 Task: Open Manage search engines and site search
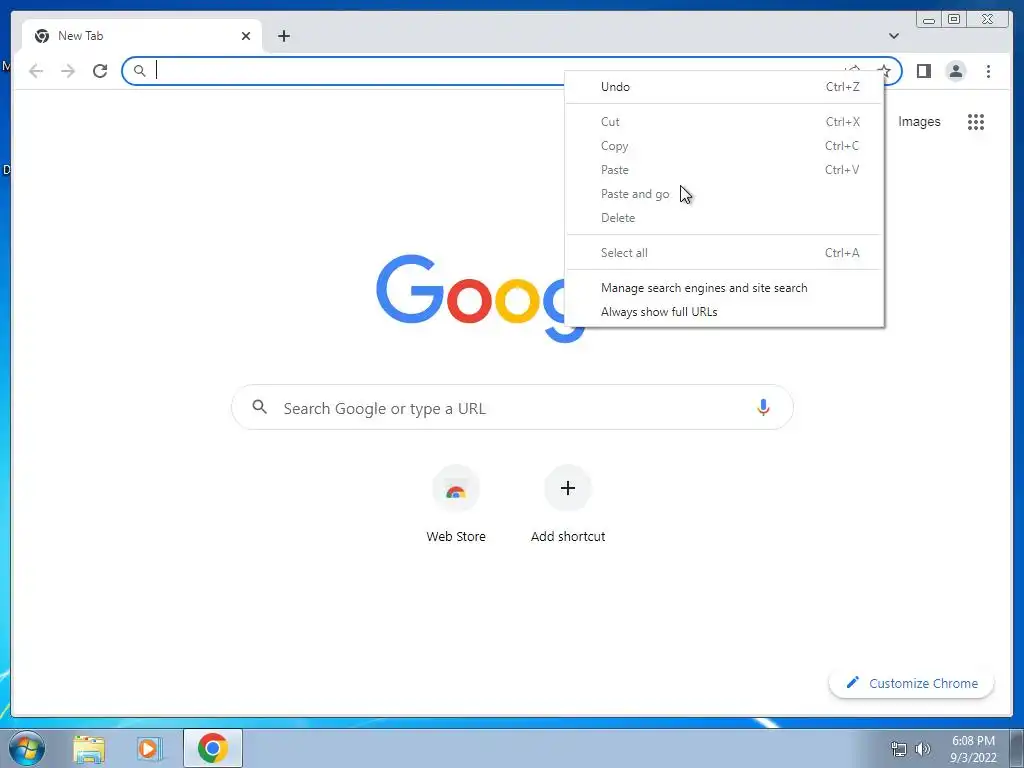click(x=724, y=288)
